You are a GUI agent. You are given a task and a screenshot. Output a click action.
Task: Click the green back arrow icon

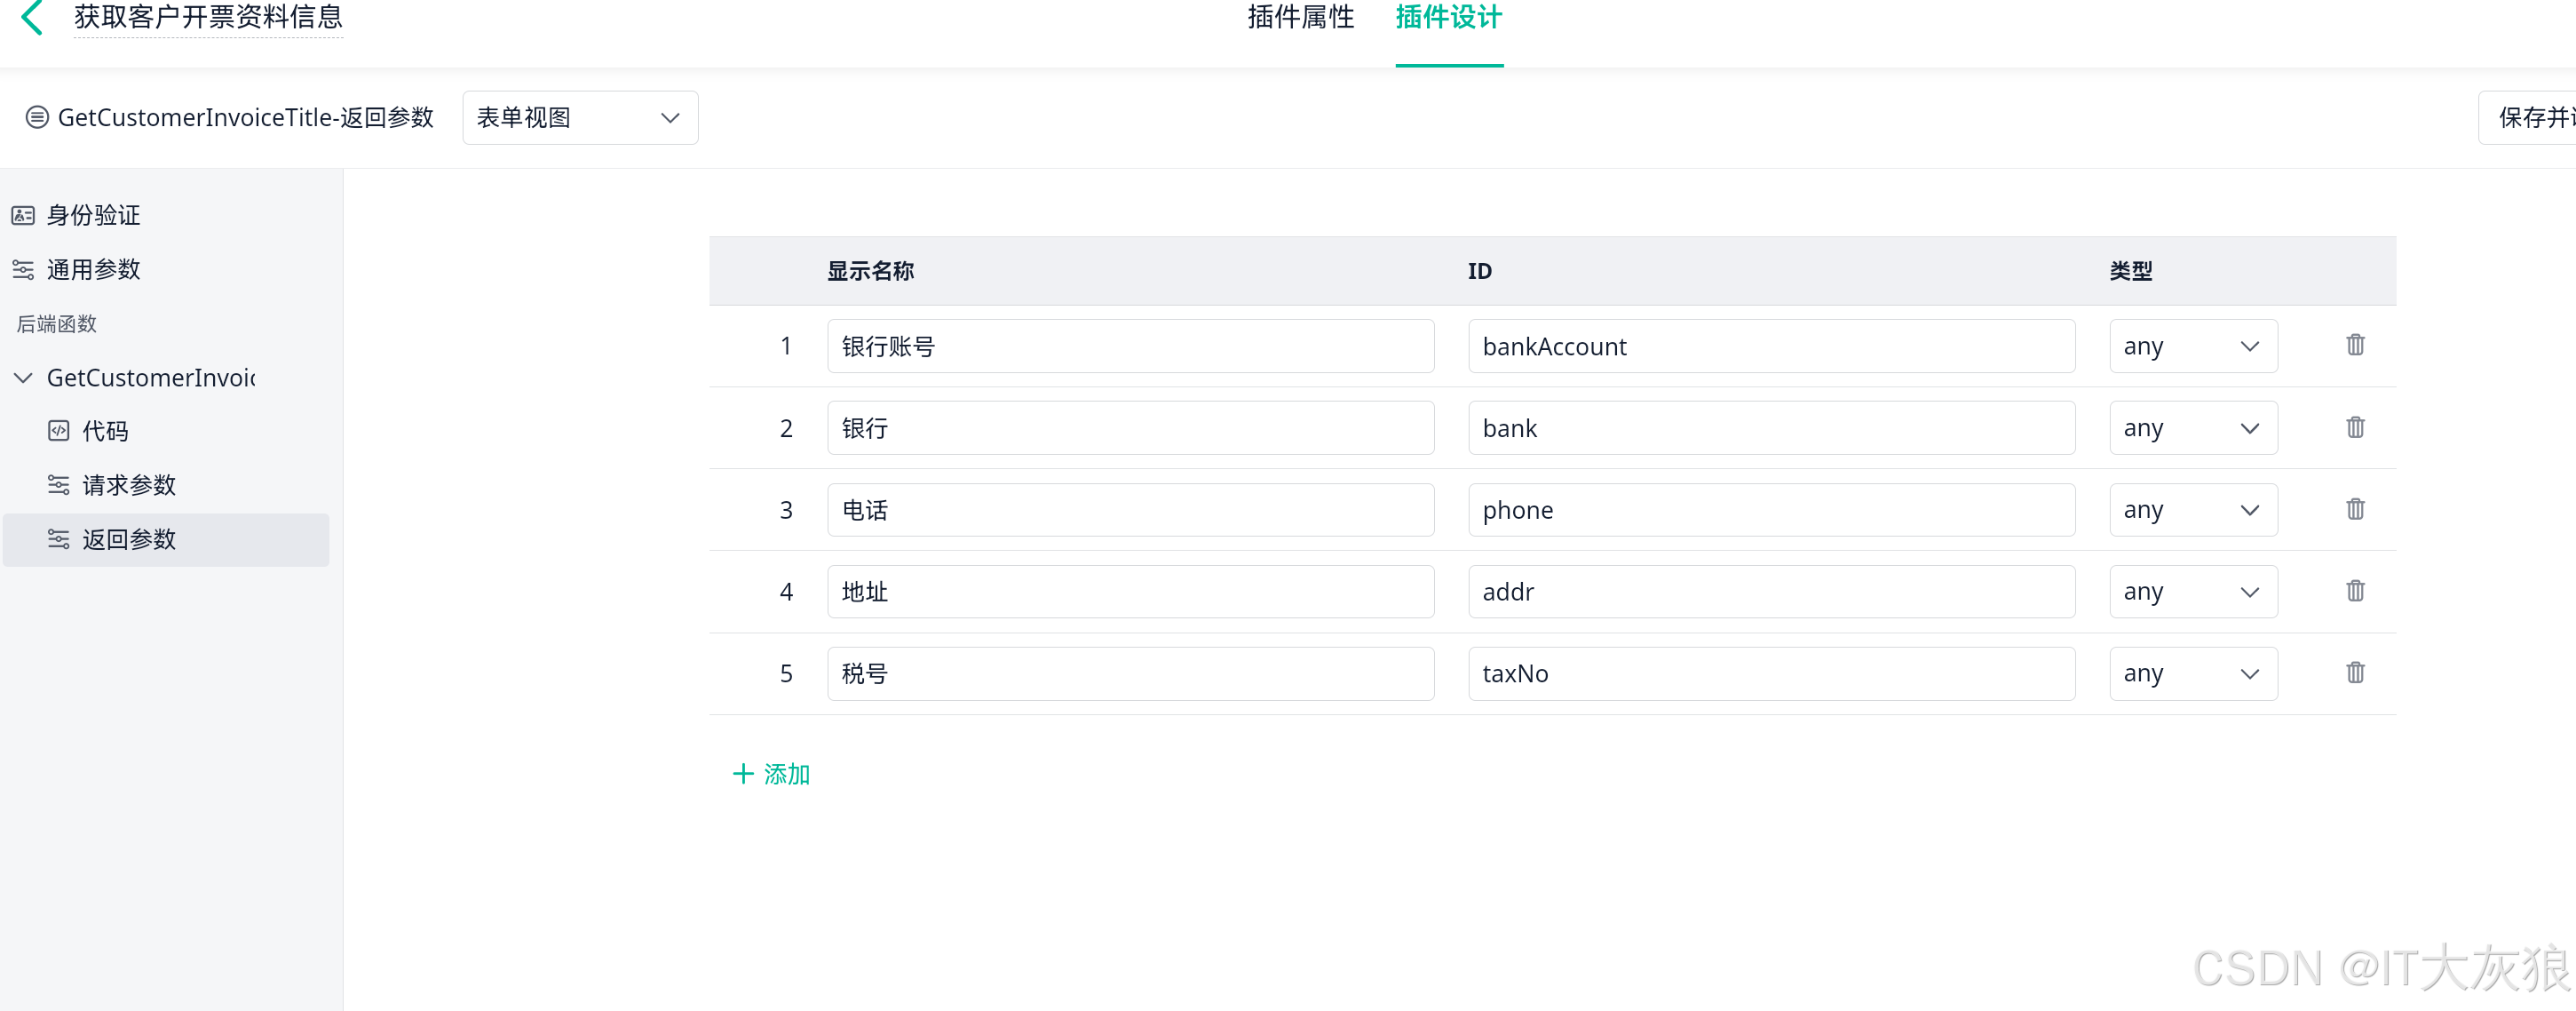pos(32,18)
